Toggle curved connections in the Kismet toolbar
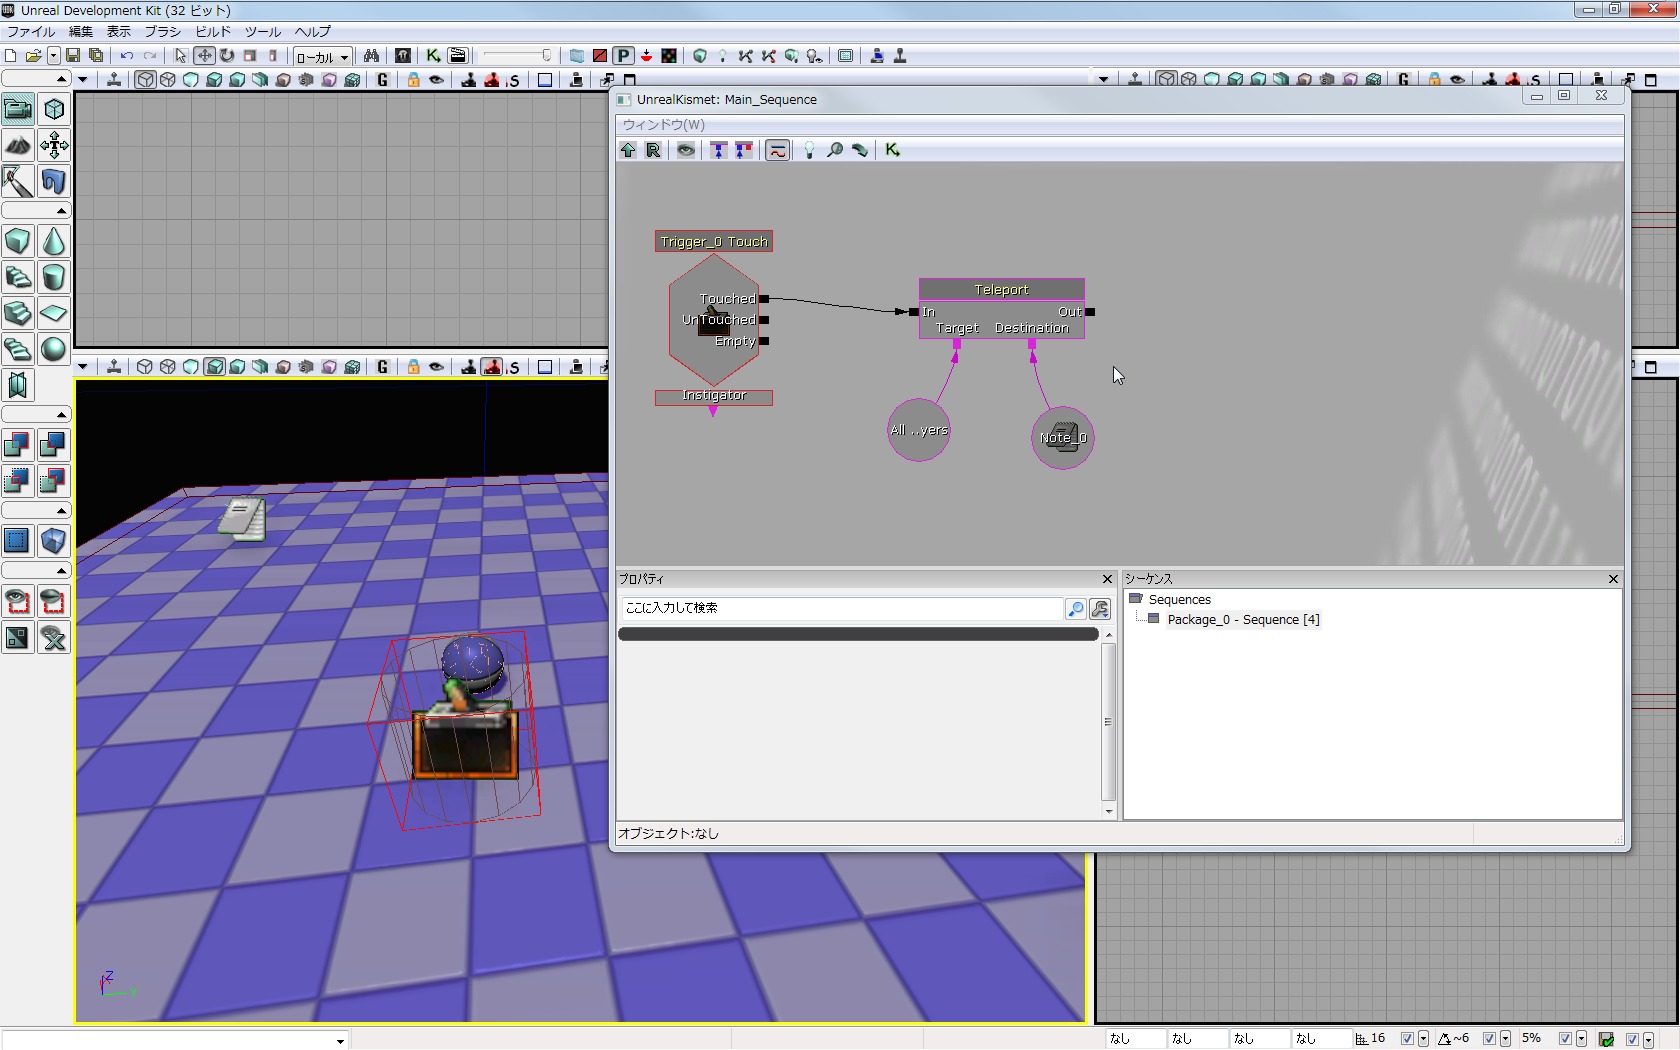The width and height of the screenshot is (1680, 1050). click(777, 150)
